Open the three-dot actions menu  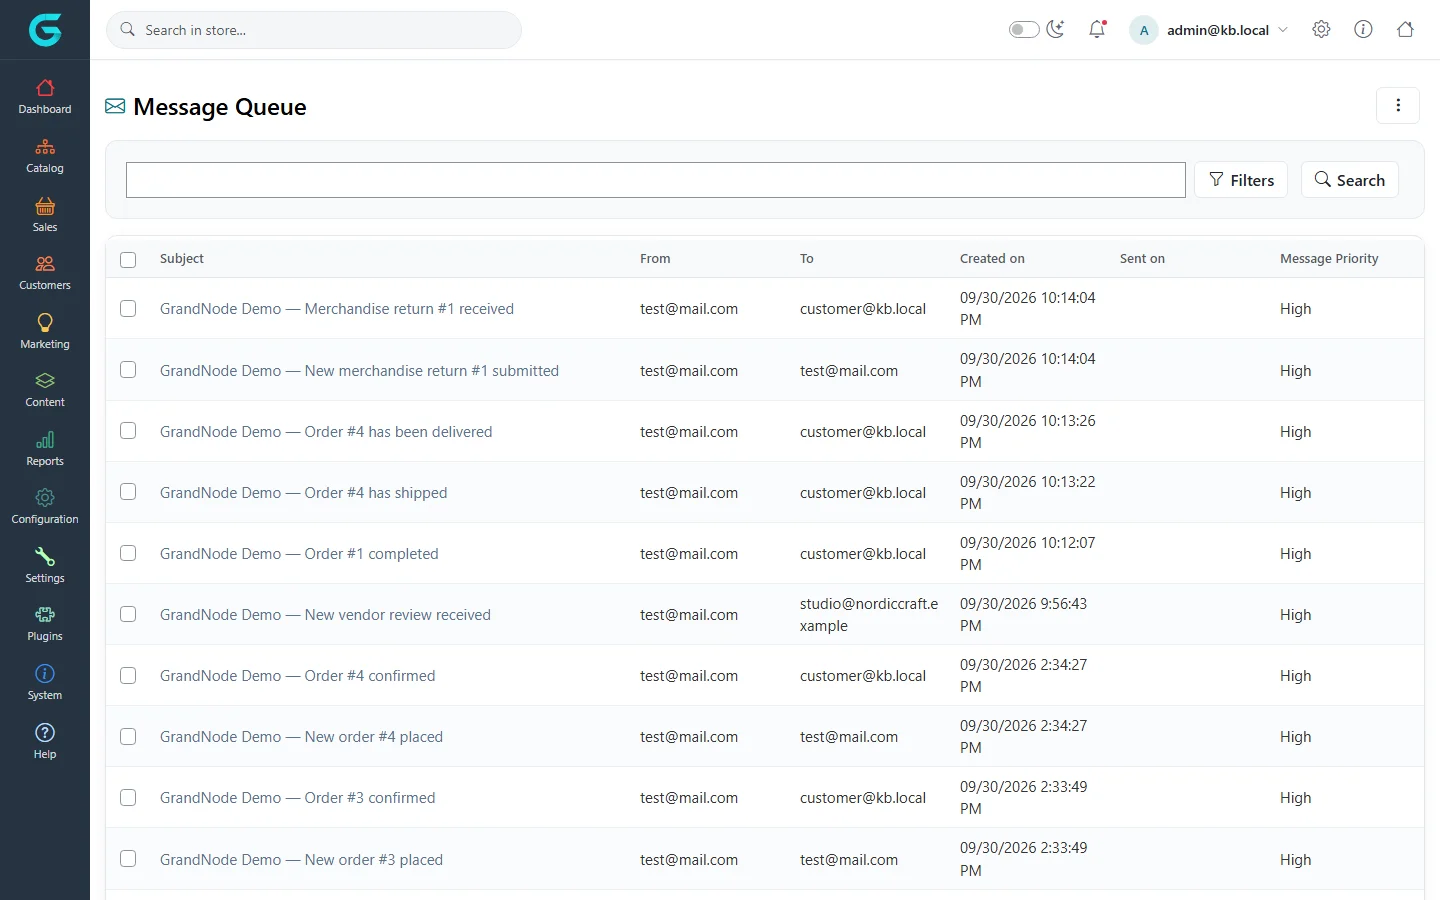tap(1398, 105)
